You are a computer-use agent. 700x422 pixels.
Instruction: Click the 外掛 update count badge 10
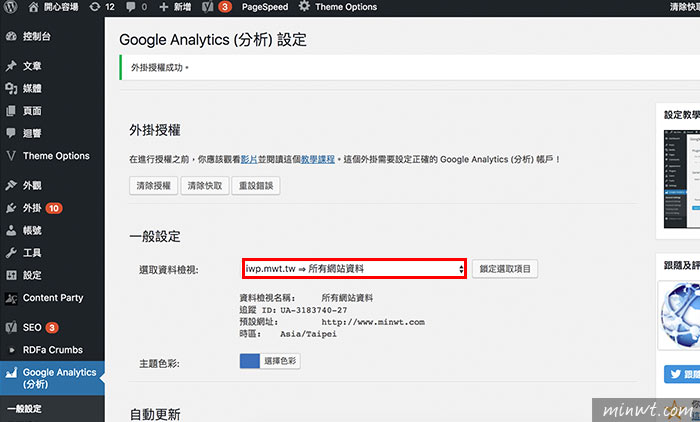(x=54, y=208)
